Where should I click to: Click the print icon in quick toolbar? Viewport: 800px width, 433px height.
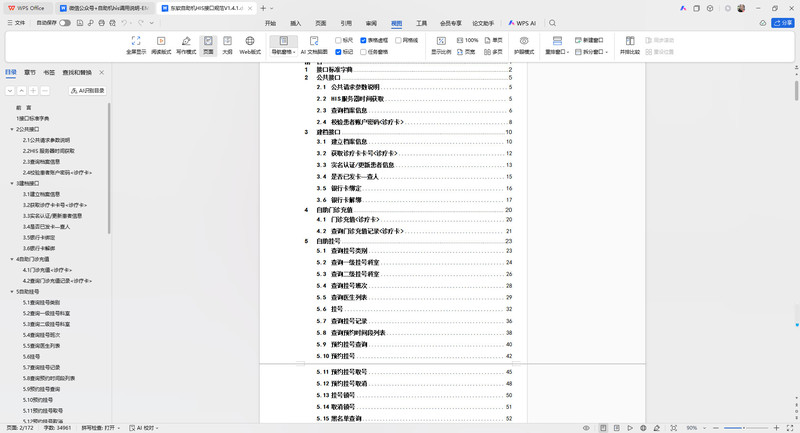[x=102, y=23]
